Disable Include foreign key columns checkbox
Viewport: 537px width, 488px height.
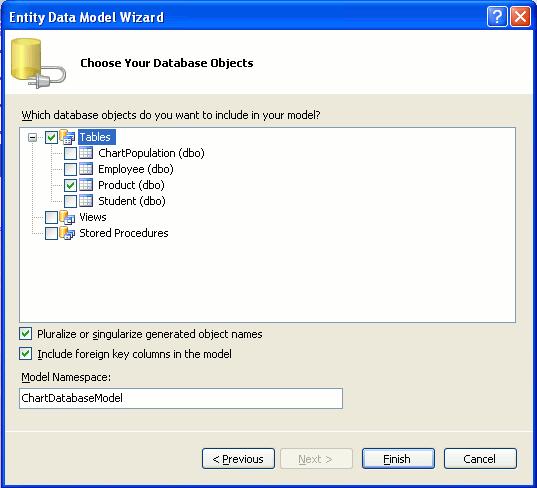coord(26,354)
